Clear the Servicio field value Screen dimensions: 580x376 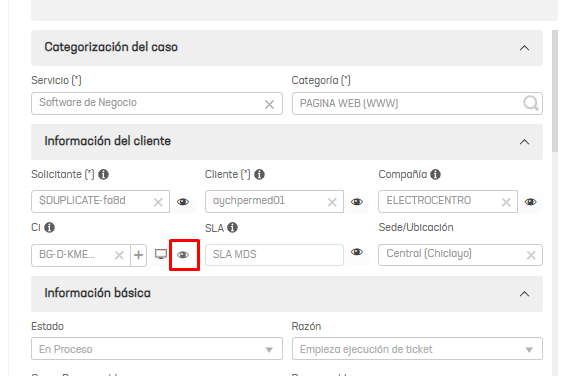[x=269, y=104]
